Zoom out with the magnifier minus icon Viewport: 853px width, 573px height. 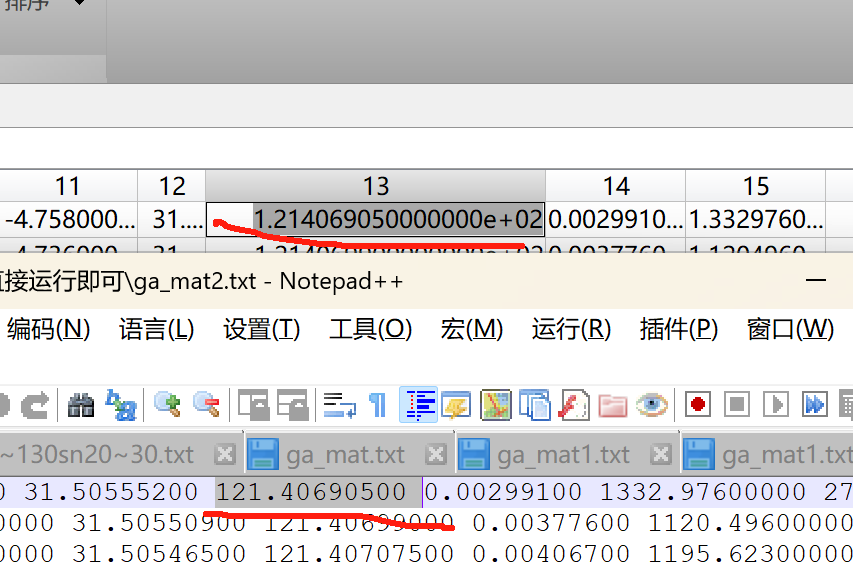pos(207,404)
